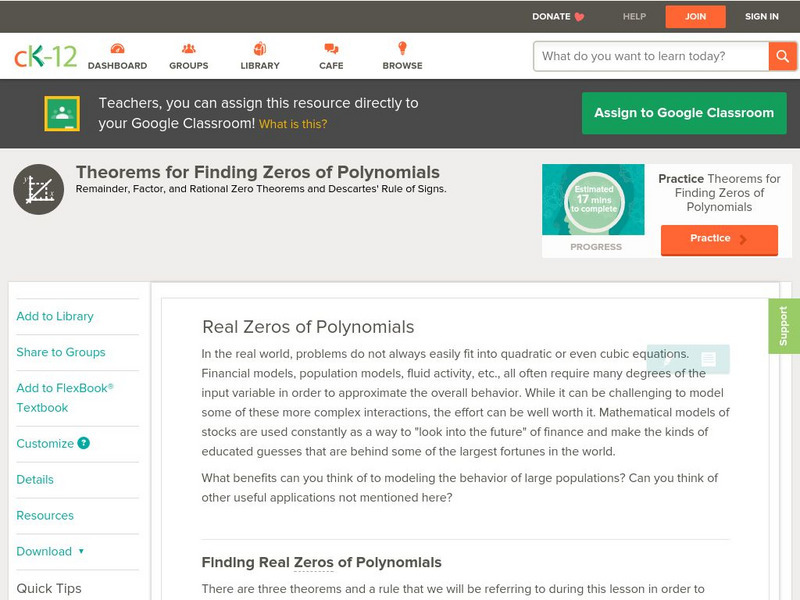Click the practice thumbnail image
Image resolution: width=800 pixels, height=600 pixels.
[593, 199]
